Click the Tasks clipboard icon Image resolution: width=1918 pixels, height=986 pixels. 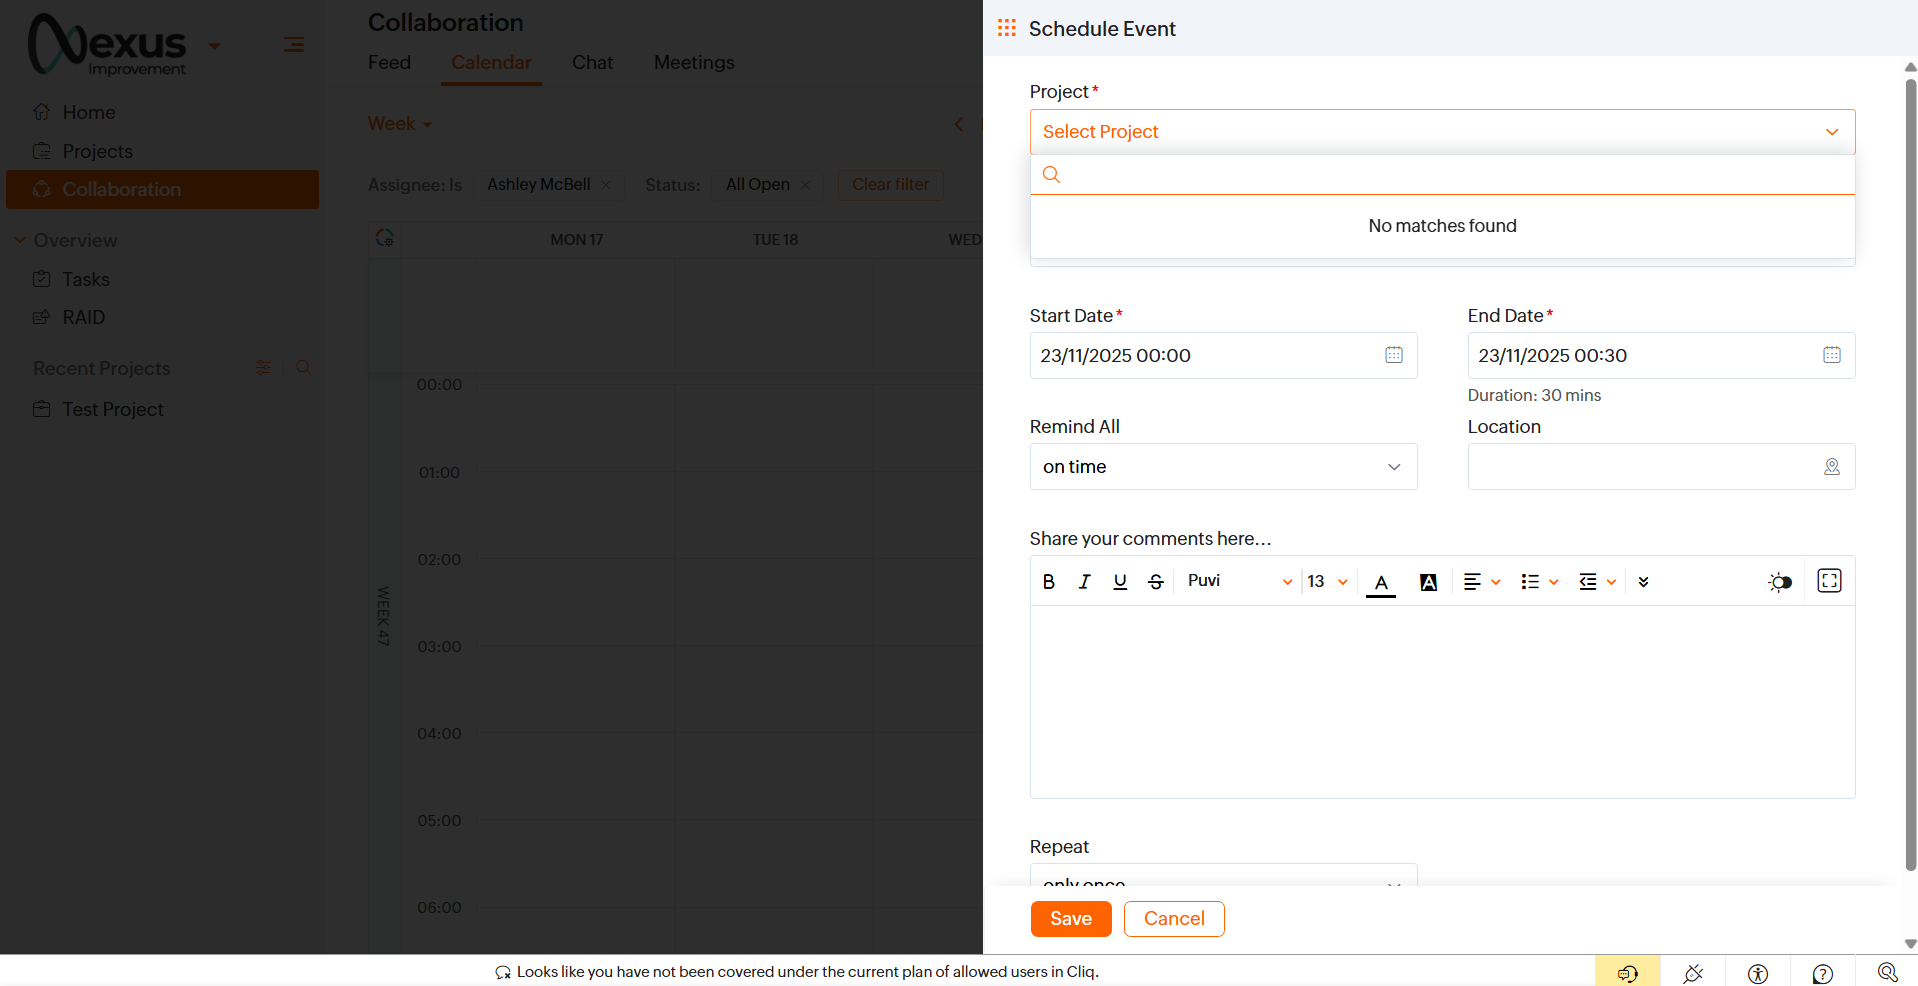41,279
